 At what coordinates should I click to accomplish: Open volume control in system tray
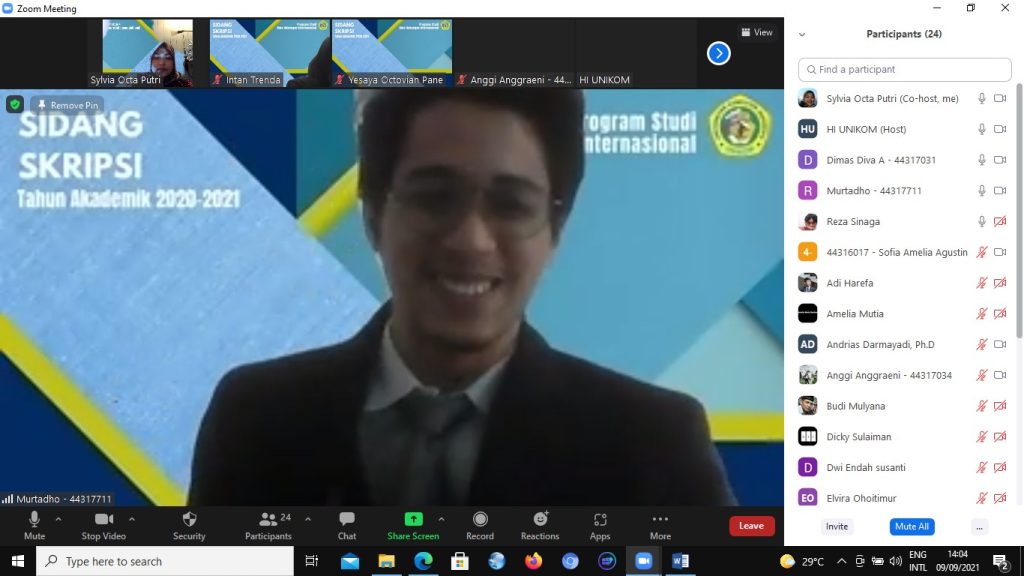click(895, 561)
